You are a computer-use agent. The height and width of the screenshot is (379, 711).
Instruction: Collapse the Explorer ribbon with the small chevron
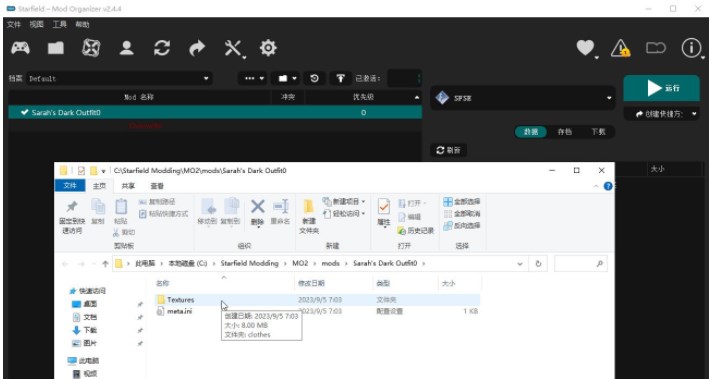[596, 186]
